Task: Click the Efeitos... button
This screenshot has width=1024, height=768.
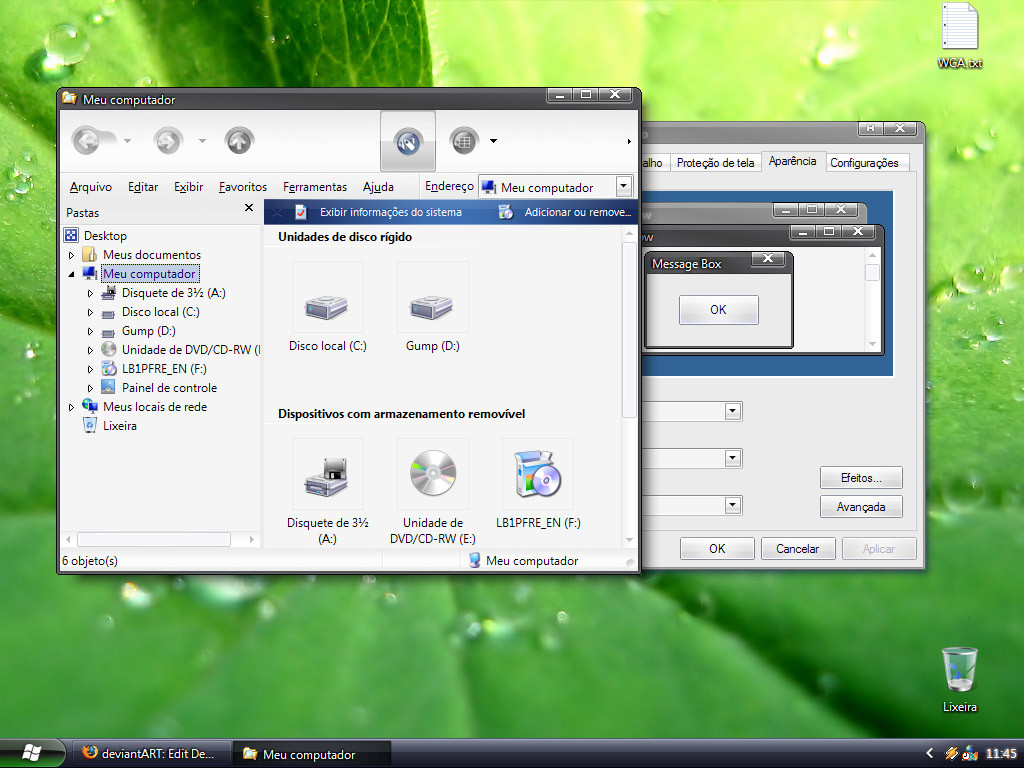Action: click(x=860, y=478)
